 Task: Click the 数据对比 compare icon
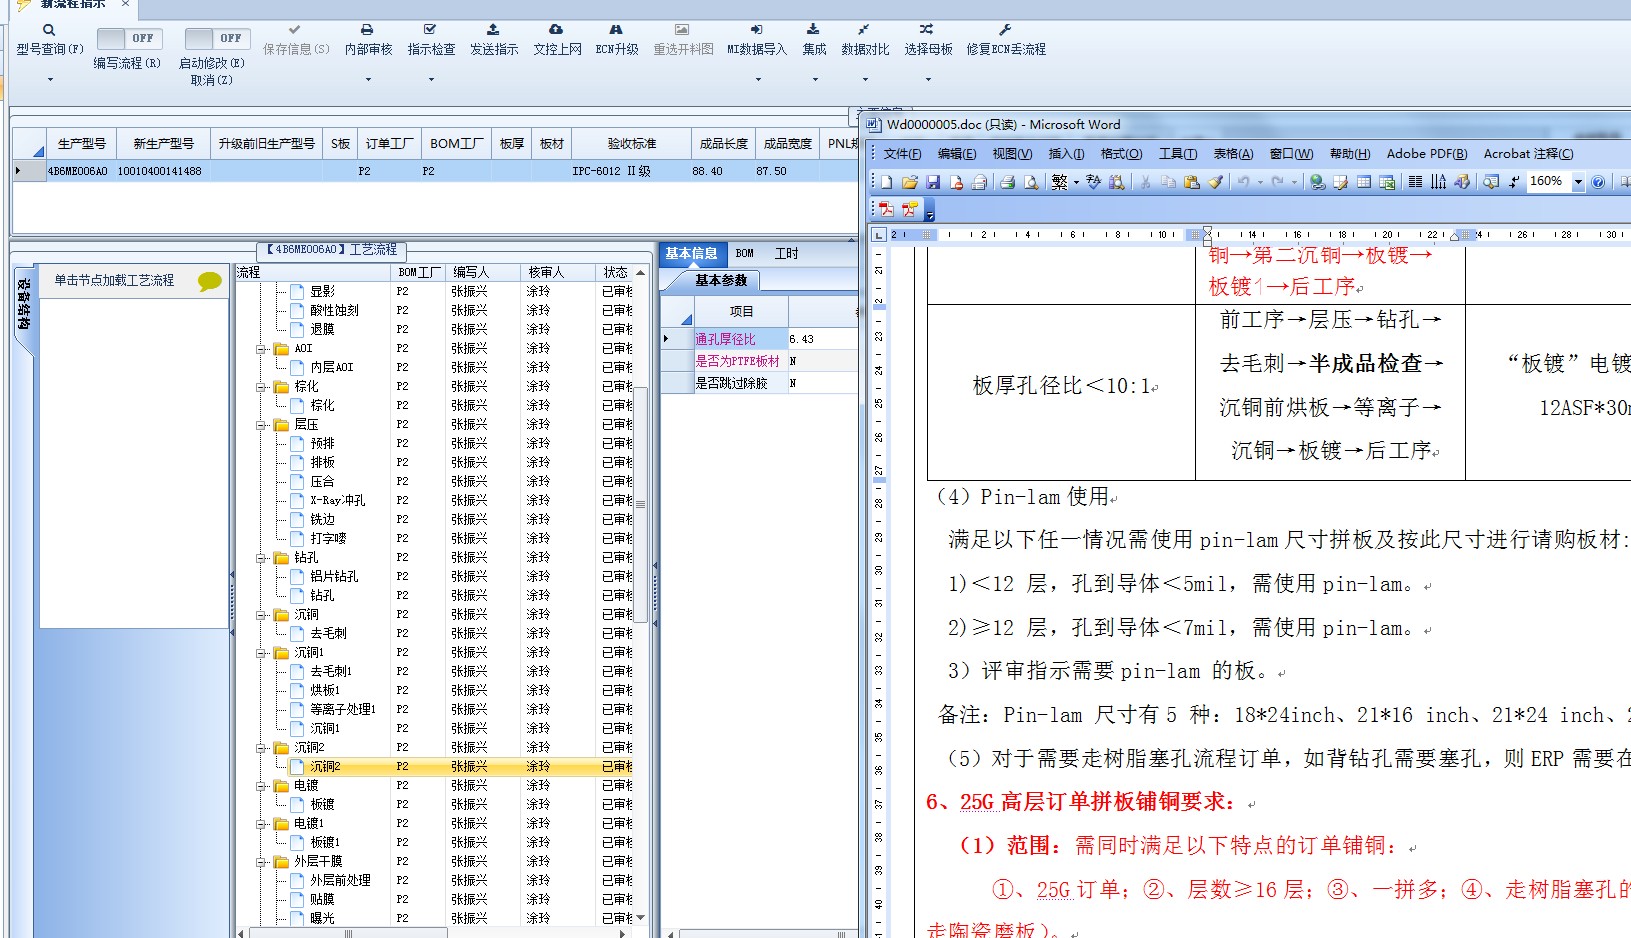coord(864,30)
